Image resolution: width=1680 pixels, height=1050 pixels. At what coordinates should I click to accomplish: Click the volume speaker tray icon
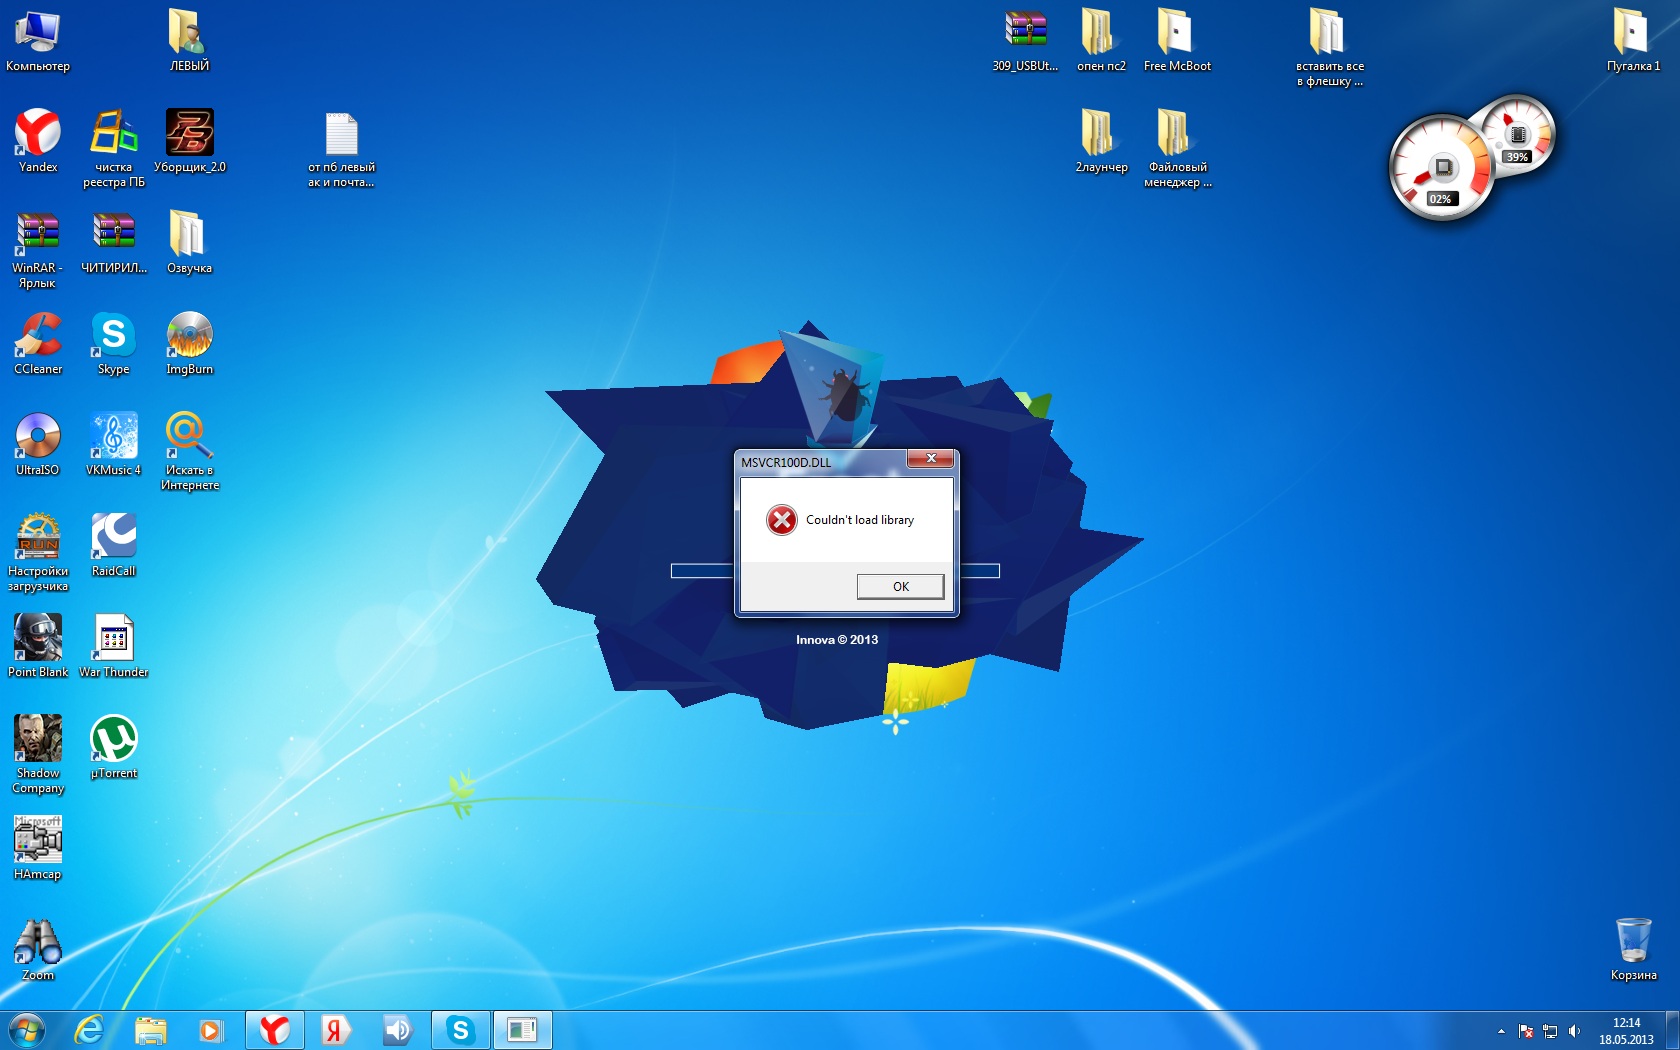coord(1574,1031)
